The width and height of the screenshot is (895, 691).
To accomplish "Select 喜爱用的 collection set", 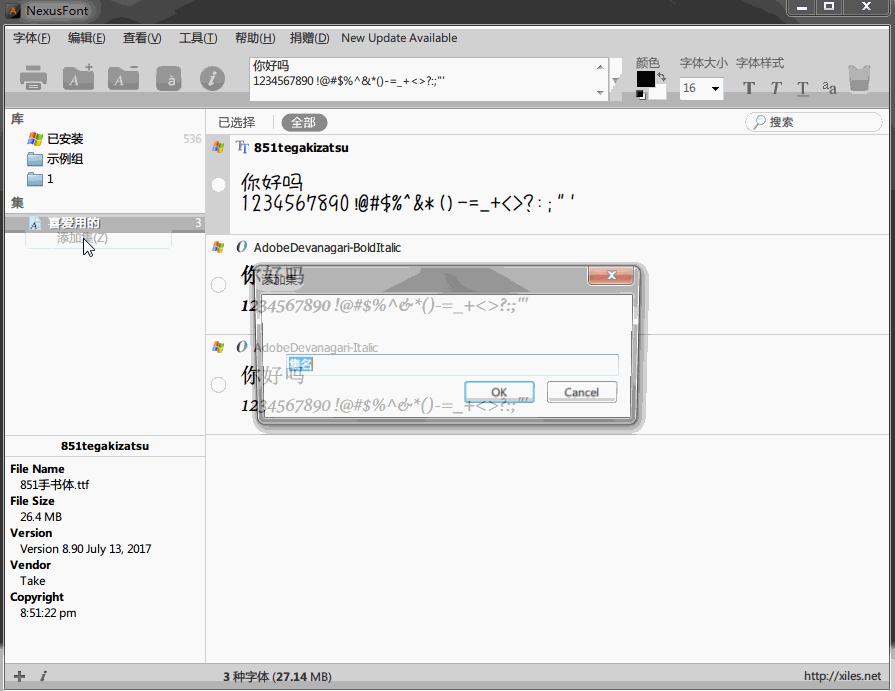I will pyautogui.click(x=104, y=223).
